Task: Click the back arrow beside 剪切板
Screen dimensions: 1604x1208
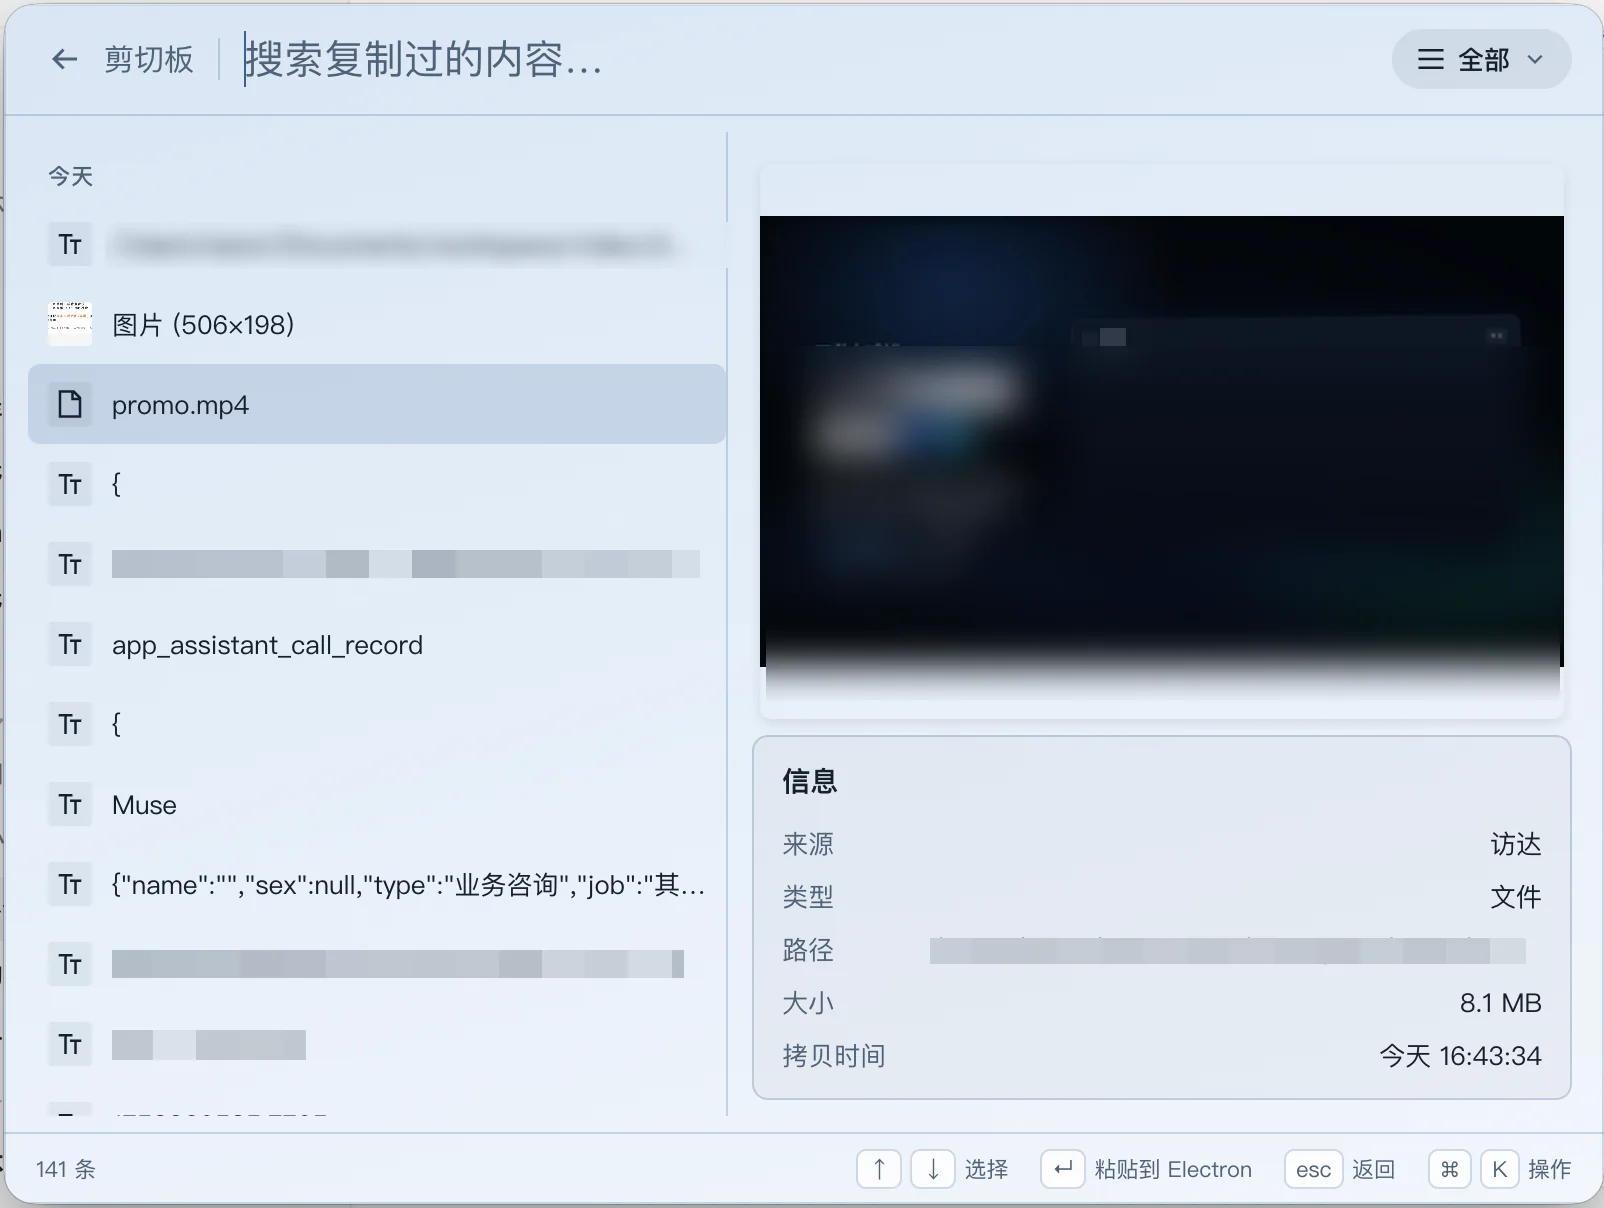Action: tap(64, 60)
